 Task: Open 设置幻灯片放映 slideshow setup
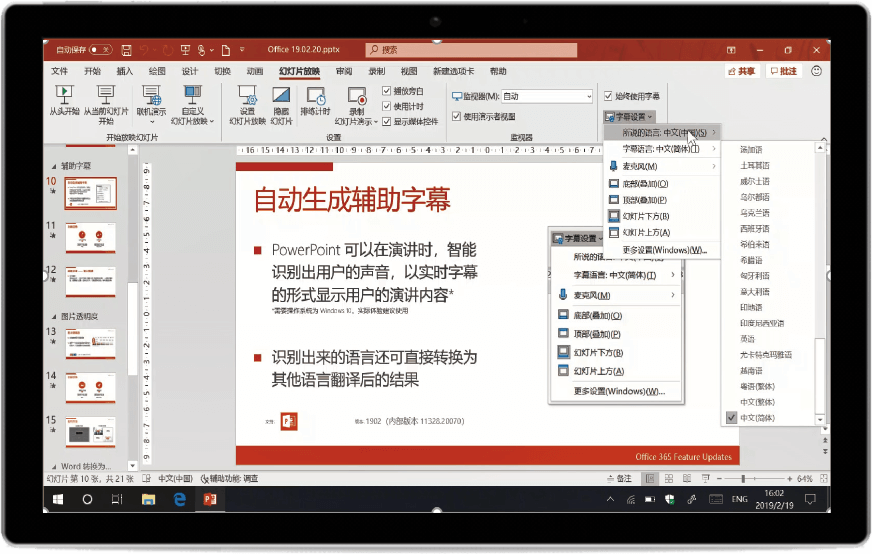(x=247, y=105)
